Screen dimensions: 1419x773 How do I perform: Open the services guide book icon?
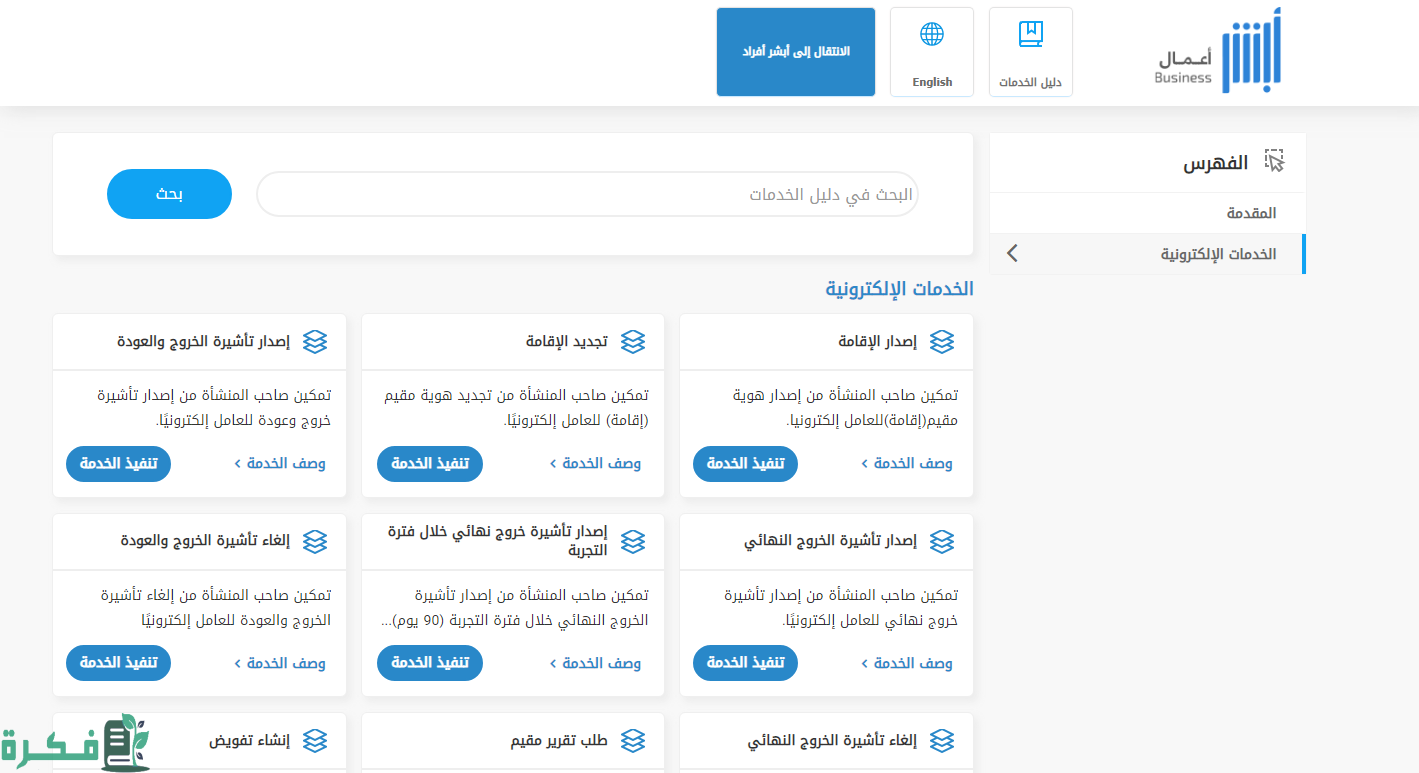(x=1030, y=34)
